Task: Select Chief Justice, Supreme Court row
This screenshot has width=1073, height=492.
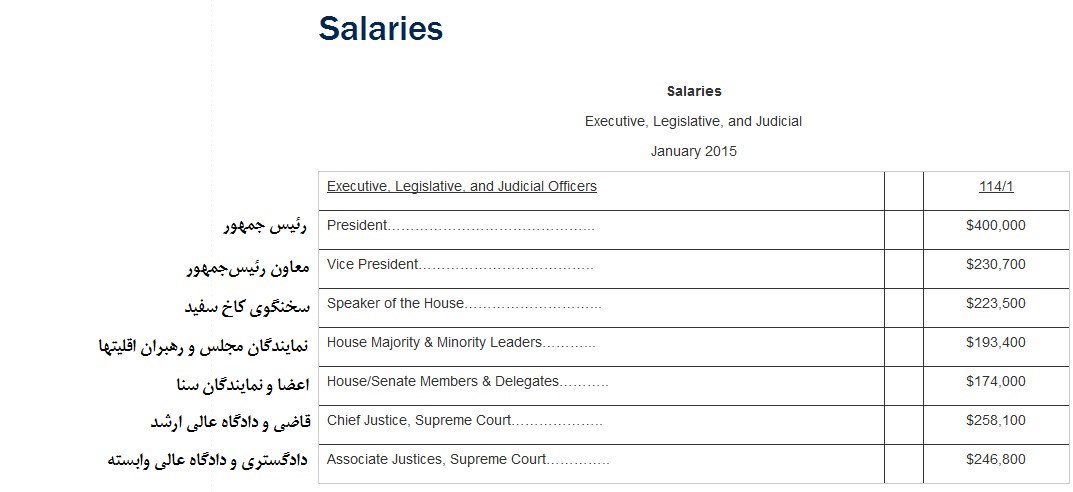Action: (419, 421)
